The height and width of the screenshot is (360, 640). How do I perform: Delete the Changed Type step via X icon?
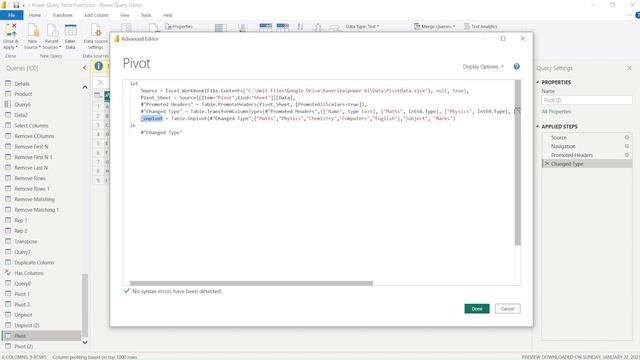coord(547,164)
